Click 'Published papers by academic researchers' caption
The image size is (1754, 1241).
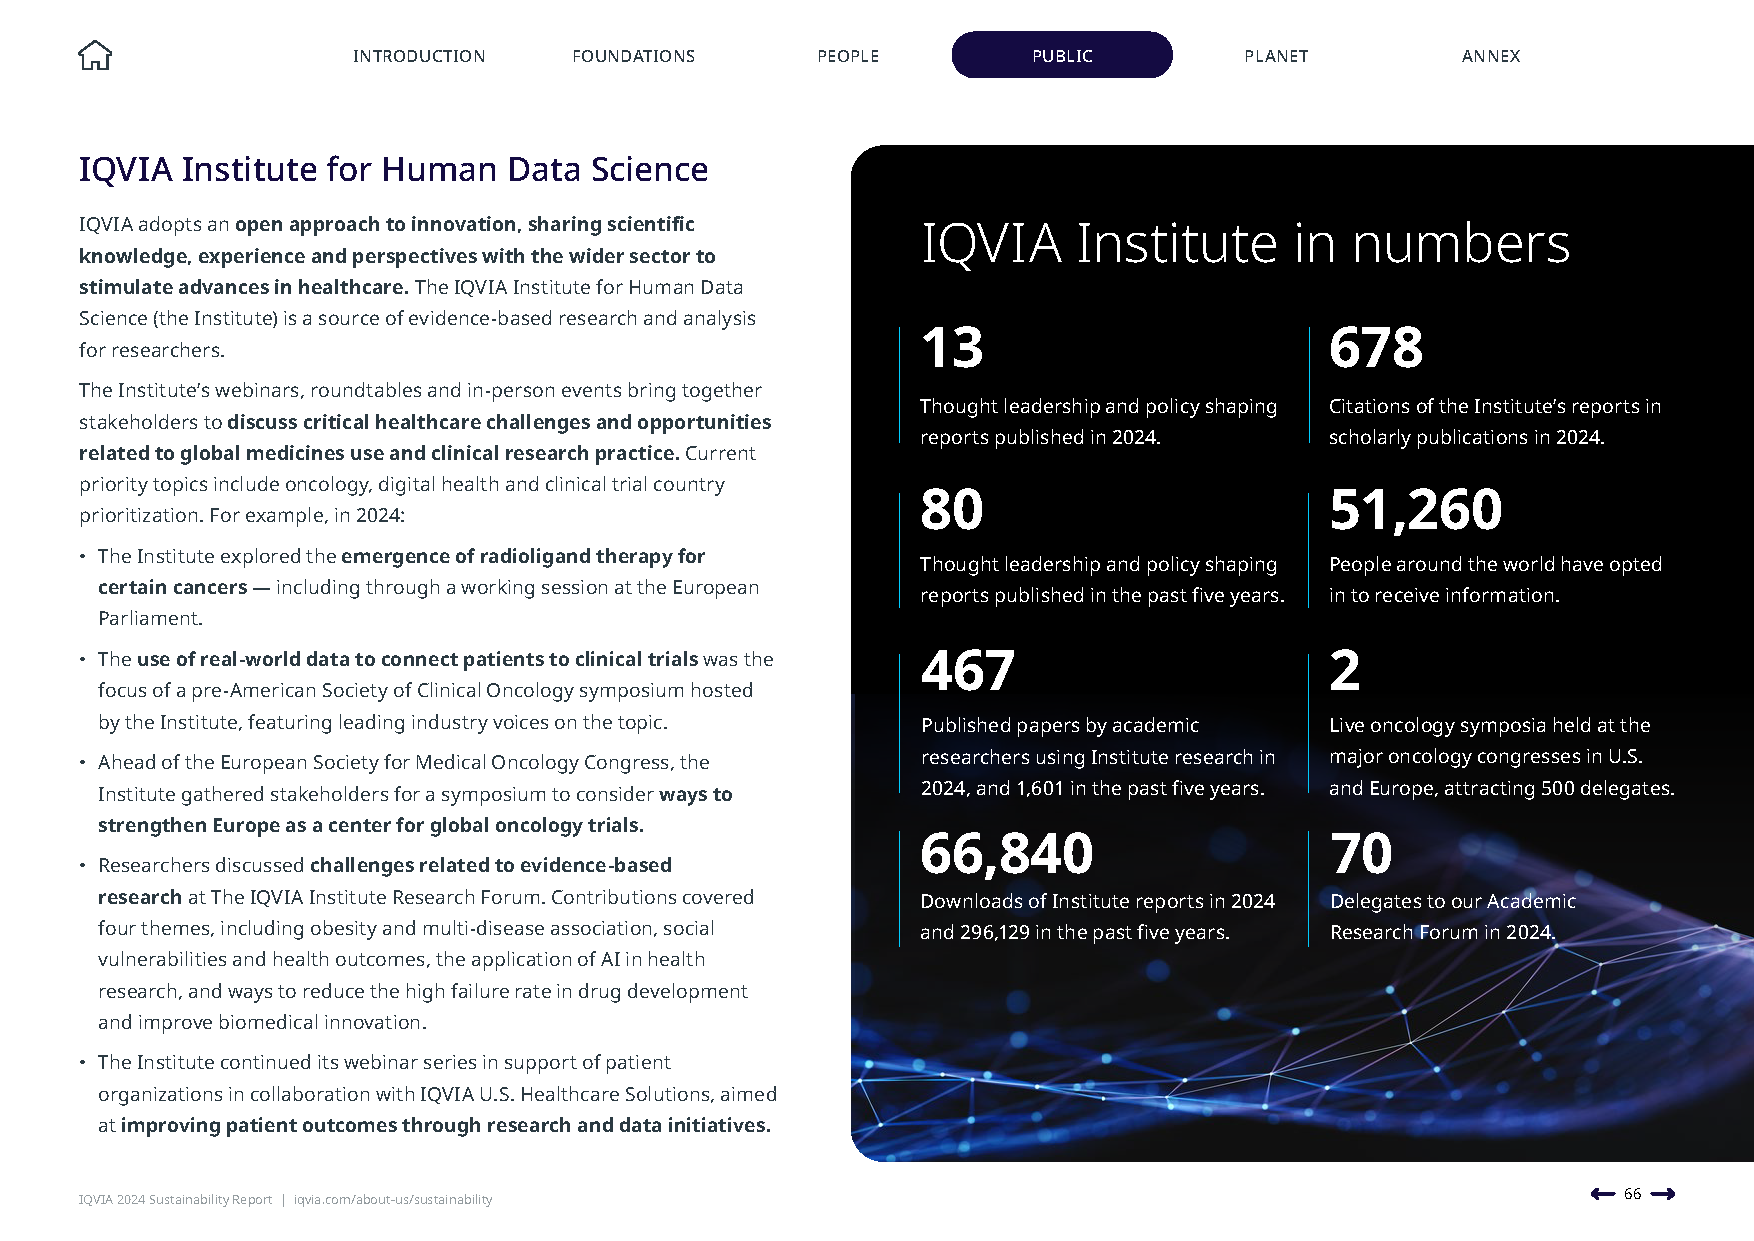coord(1098,757)
